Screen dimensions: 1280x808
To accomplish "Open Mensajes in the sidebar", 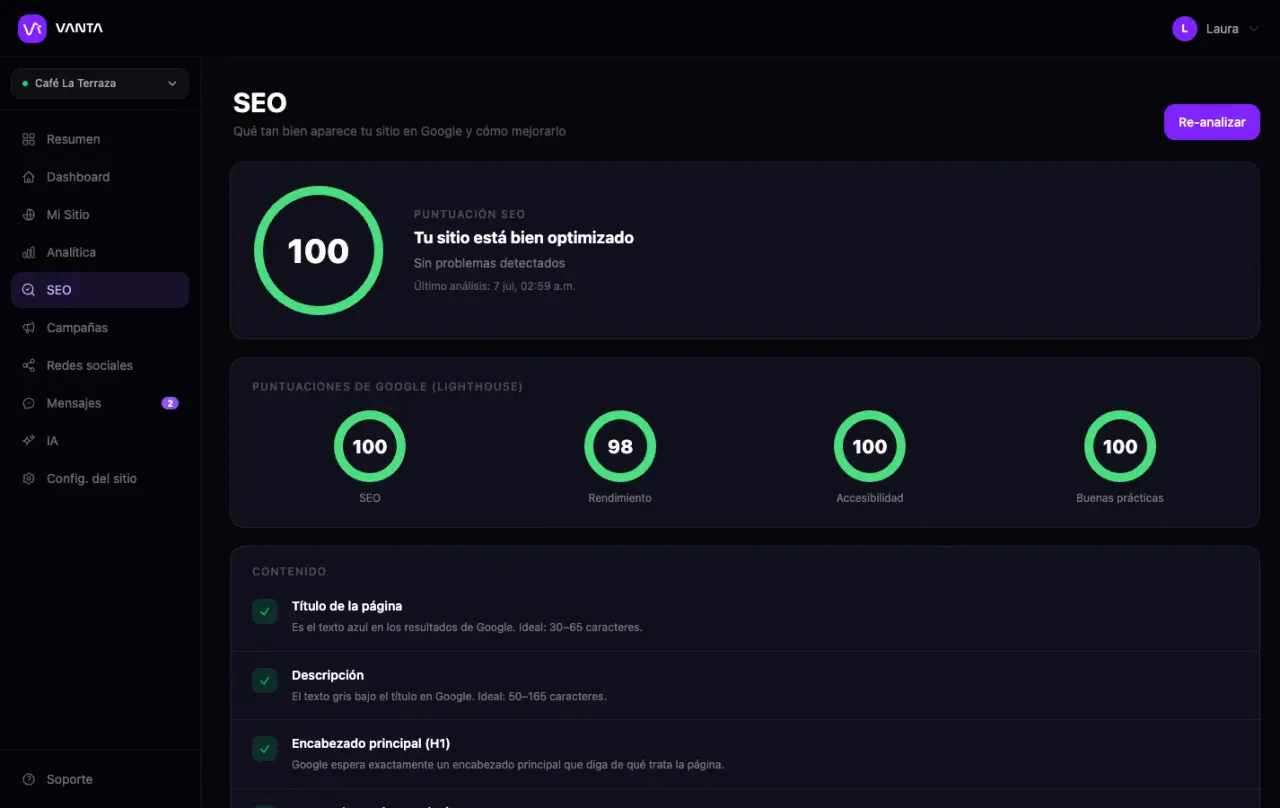I will (100, 403).
